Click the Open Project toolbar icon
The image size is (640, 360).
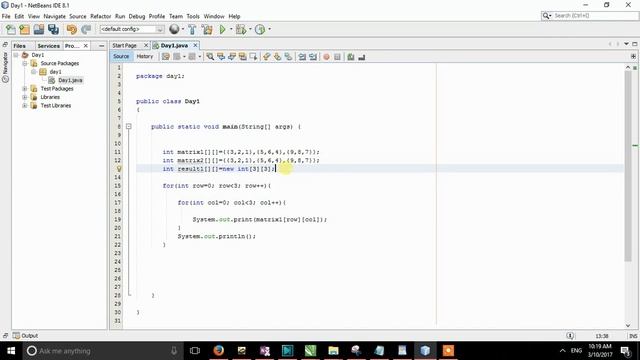(x=39, y=29)
